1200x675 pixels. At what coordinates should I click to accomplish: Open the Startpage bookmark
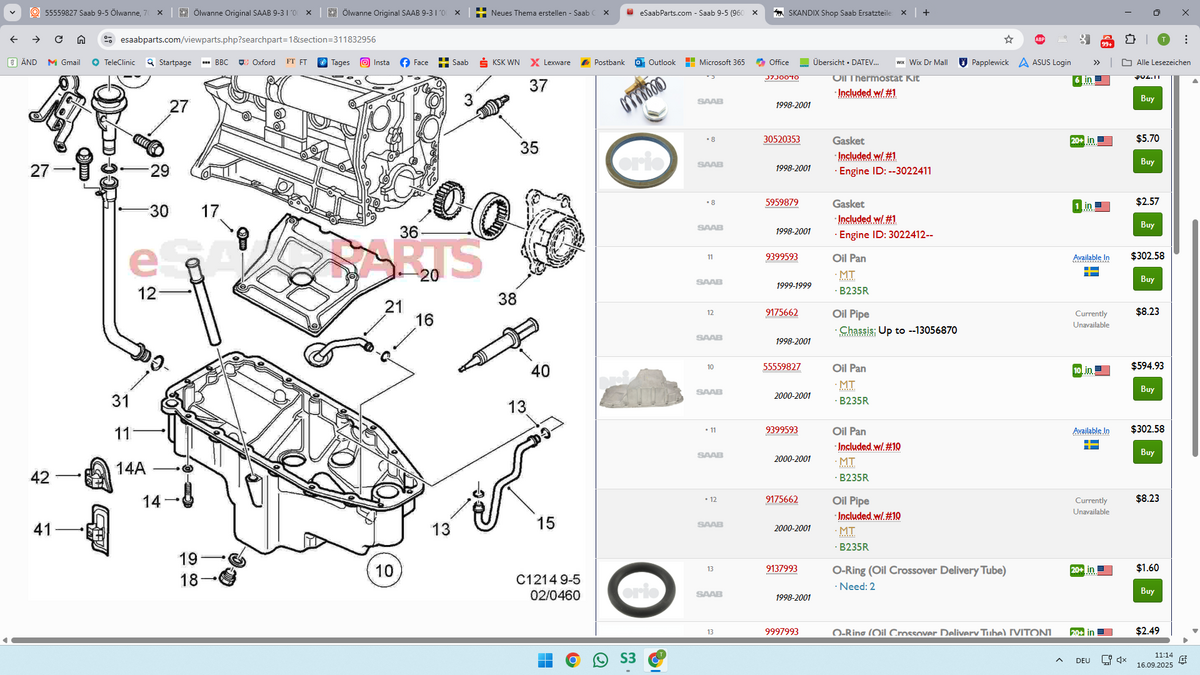[x=169, y=62]
